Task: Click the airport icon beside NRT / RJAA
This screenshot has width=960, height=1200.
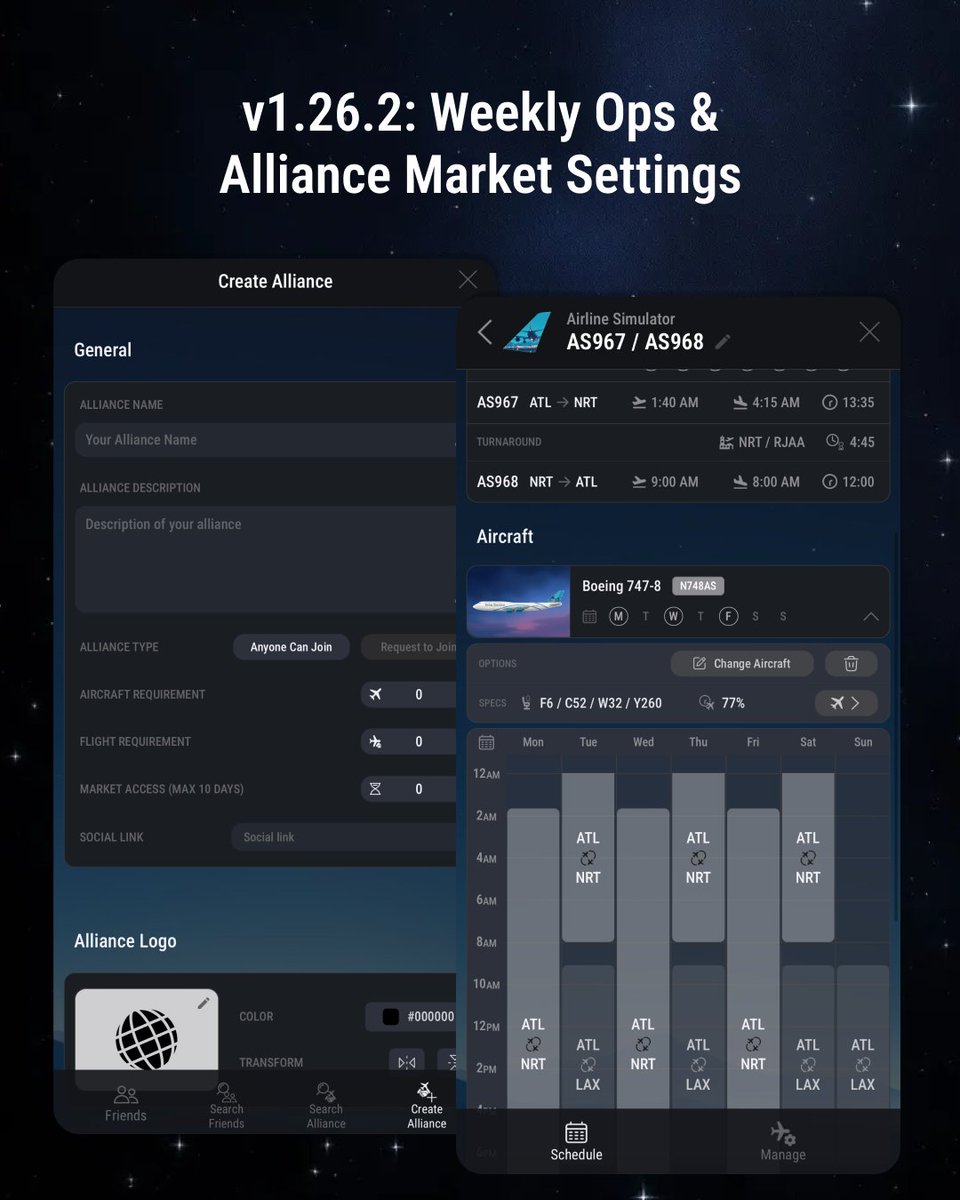Action: coord(727,442)
